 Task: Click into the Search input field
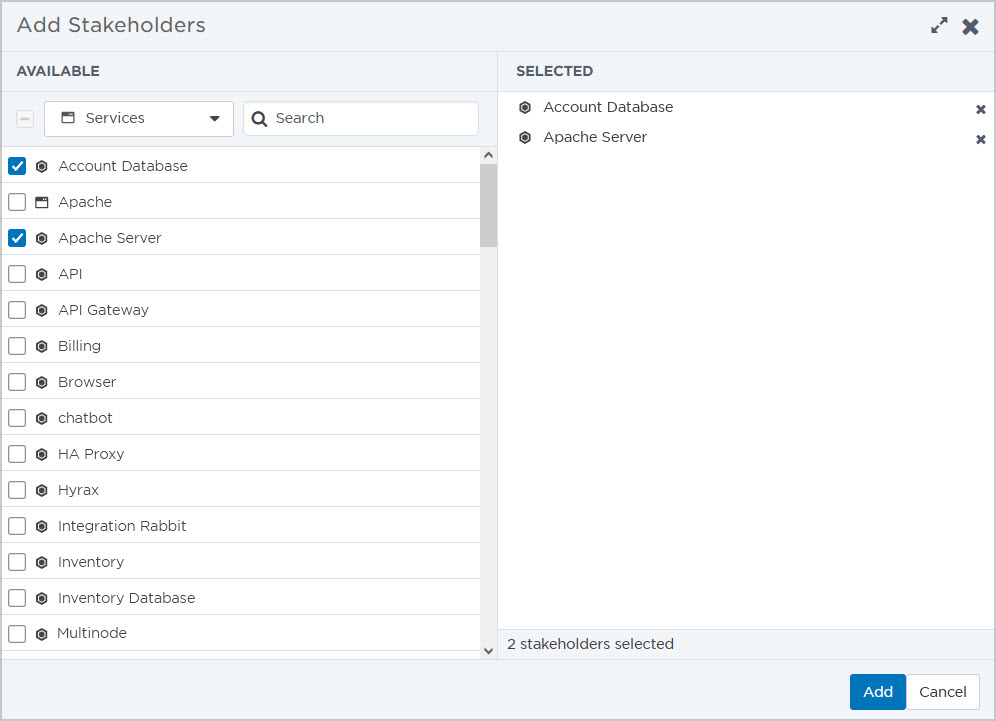point(361,119)
